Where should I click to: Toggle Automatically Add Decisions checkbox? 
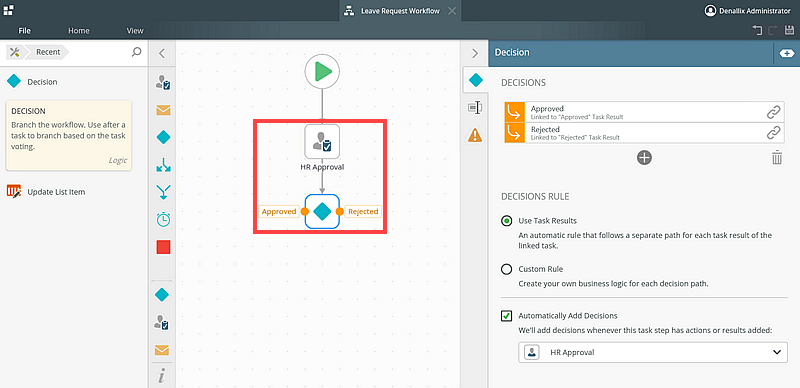[506, 316]
